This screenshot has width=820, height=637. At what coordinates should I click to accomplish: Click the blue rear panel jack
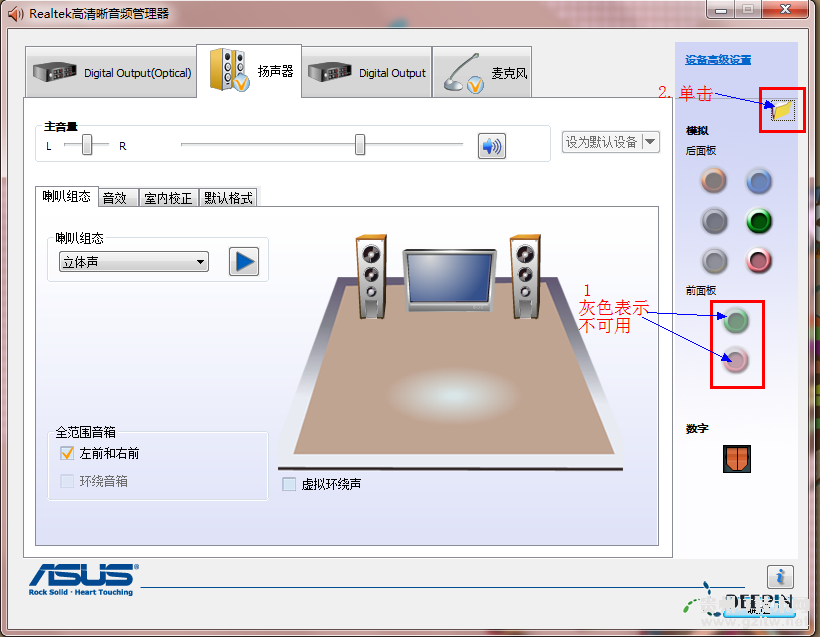pos(758,181)
